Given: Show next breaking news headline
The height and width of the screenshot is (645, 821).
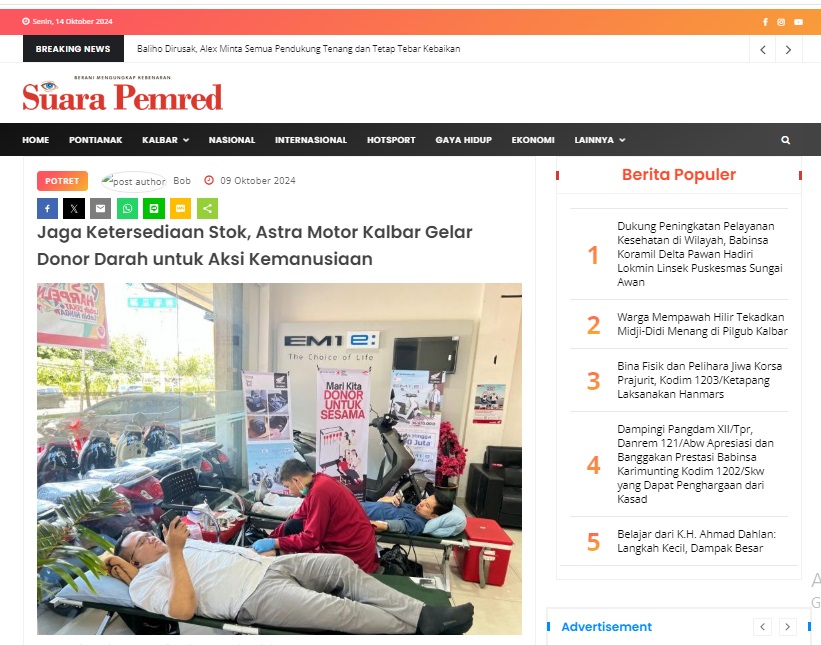Looking at the screenshot, I should 788,50.
